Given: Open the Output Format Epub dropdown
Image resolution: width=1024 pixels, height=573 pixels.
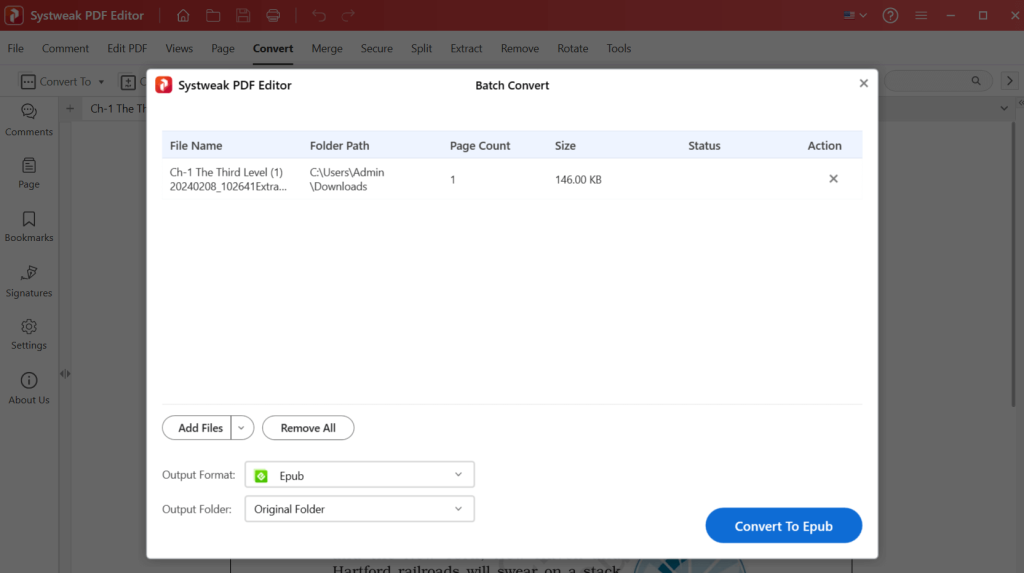Looking at the screenshot, I should tap(359, 475).
